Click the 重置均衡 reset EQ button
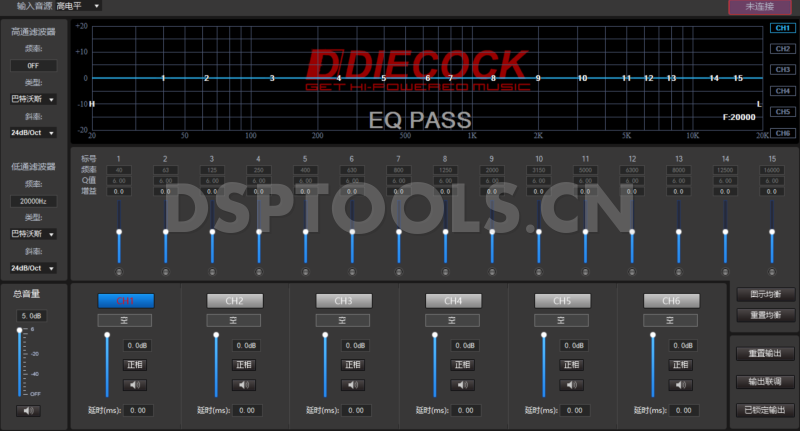Viewport: 800px width, 431px height. click(765, 315)
